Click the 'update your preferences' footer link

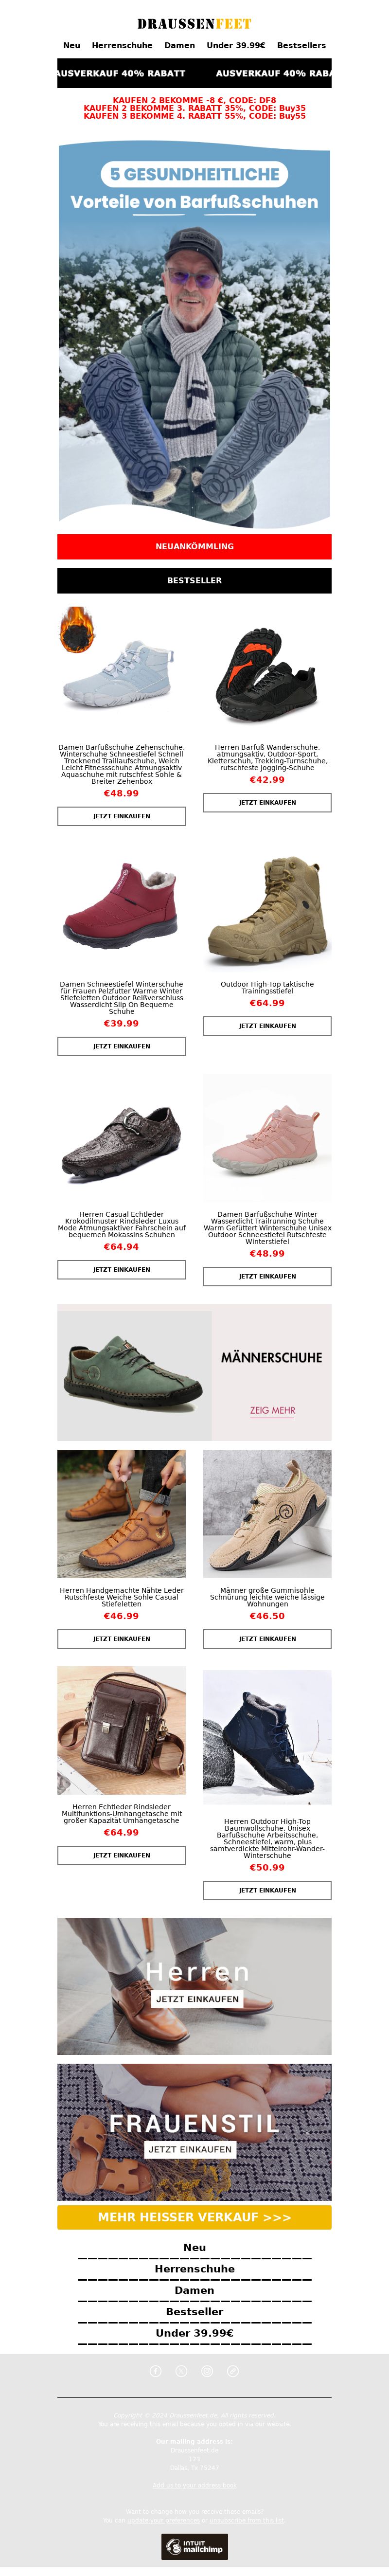point(164,2521)
